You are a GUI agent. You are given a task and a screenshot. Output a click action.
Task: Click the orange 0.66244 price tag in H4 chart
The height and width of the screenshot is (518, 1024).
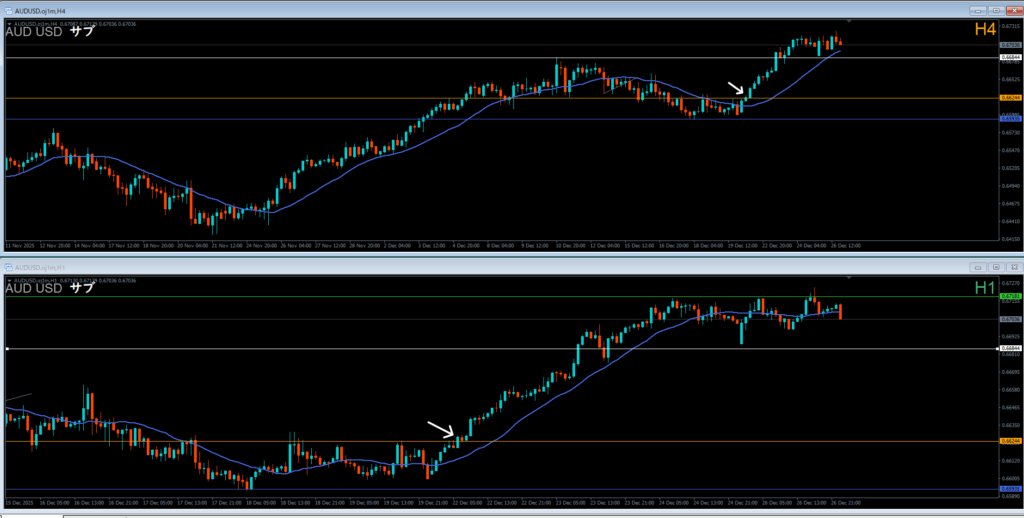click(x=1009, y=98)
